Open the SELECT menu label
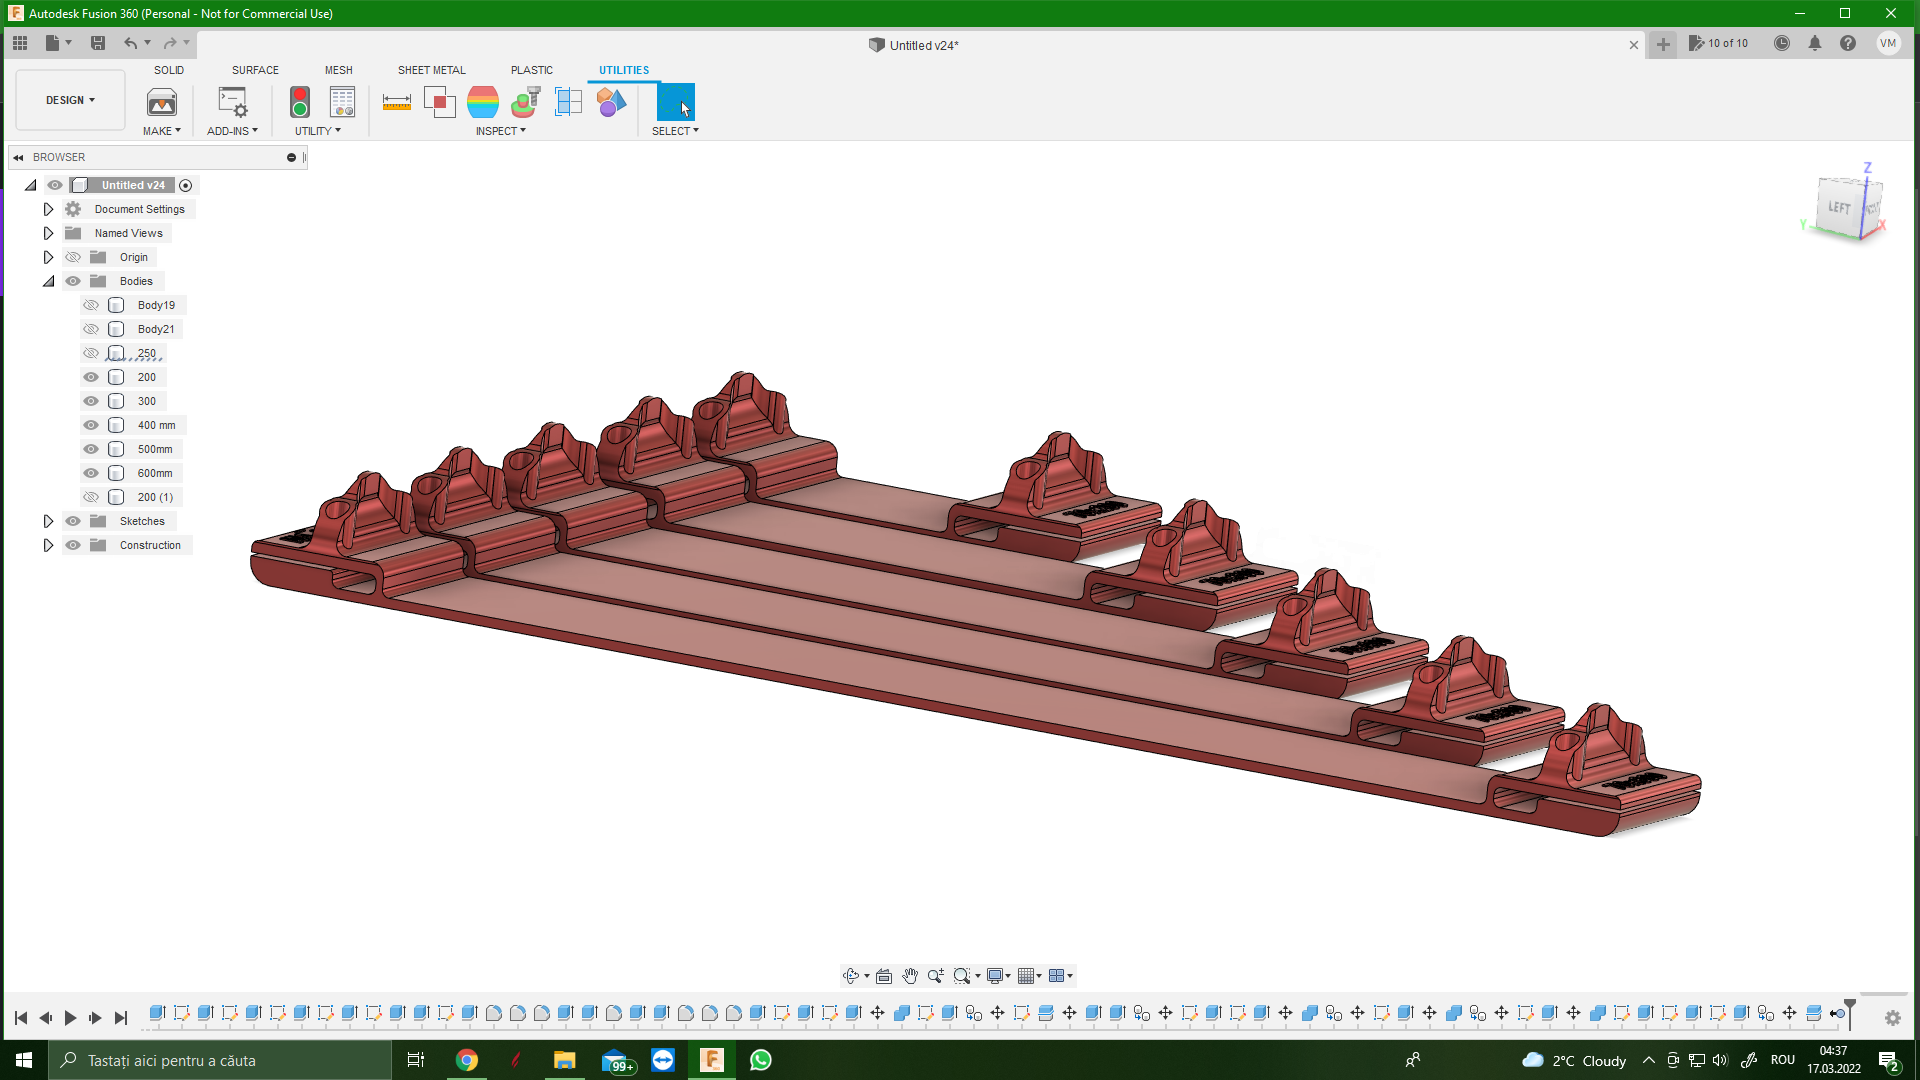This screenshot has height=1080, width=1920. click(675, 131)
